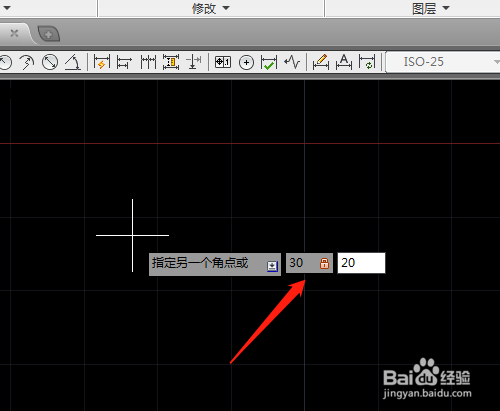Image resolution: width=500 pixels, height=411 pixels.
Task: Click the Center Mark circle icon
Action: point(246,62)
